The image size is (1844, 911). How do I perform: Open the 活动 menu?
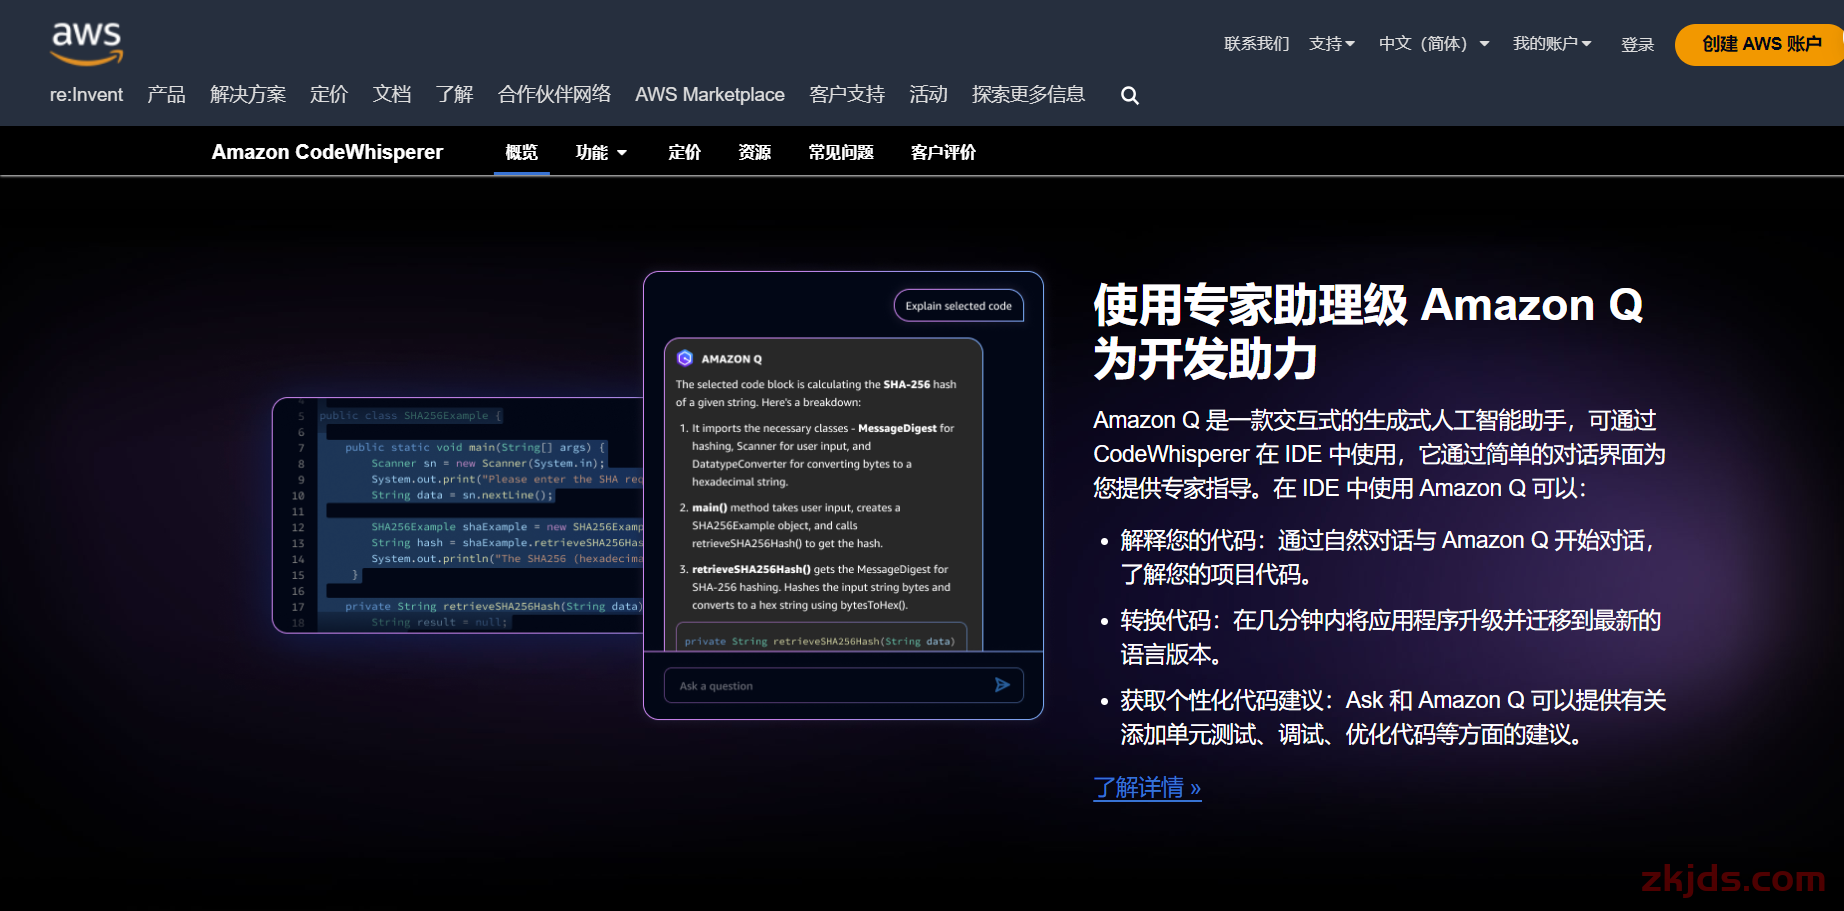(x=928, y=95)
